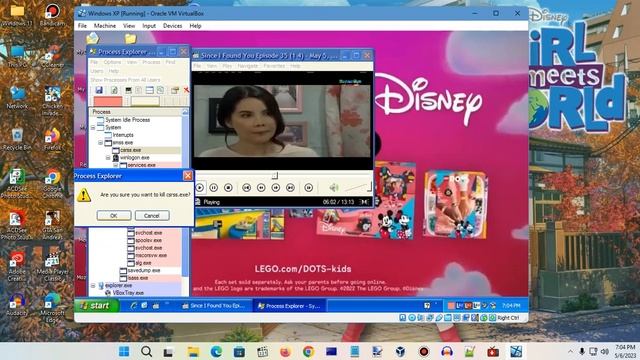Open Internet Explorer from XP quick launch
This screenshot has height=360, width=640.
coord(133,305)
